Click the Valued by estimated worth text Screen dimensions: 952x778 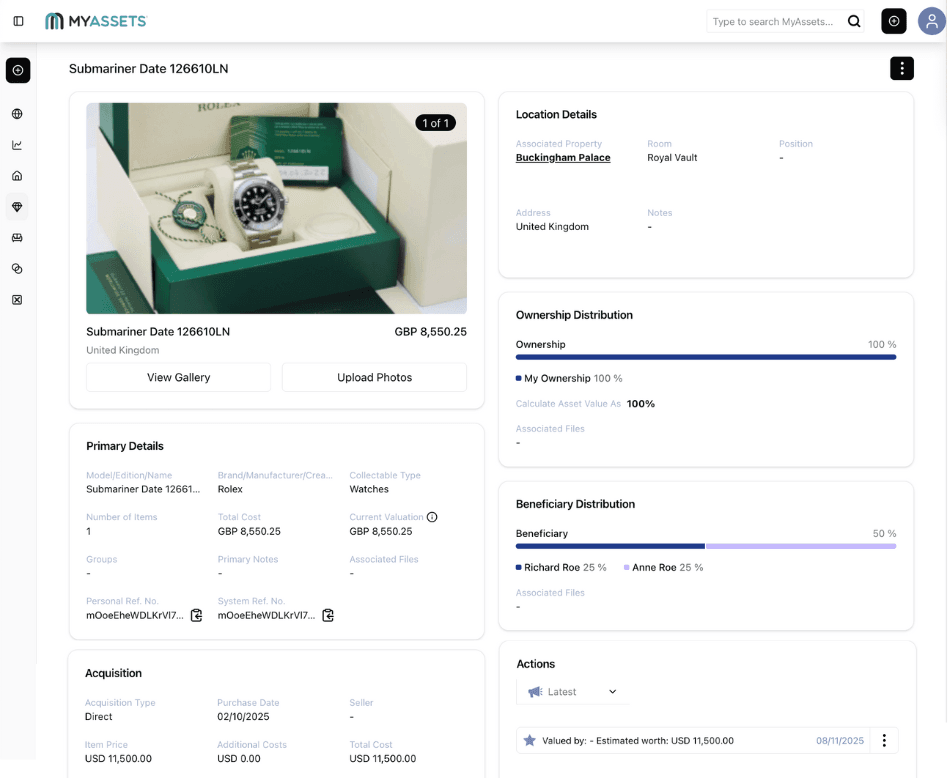[x=638, y=740]
